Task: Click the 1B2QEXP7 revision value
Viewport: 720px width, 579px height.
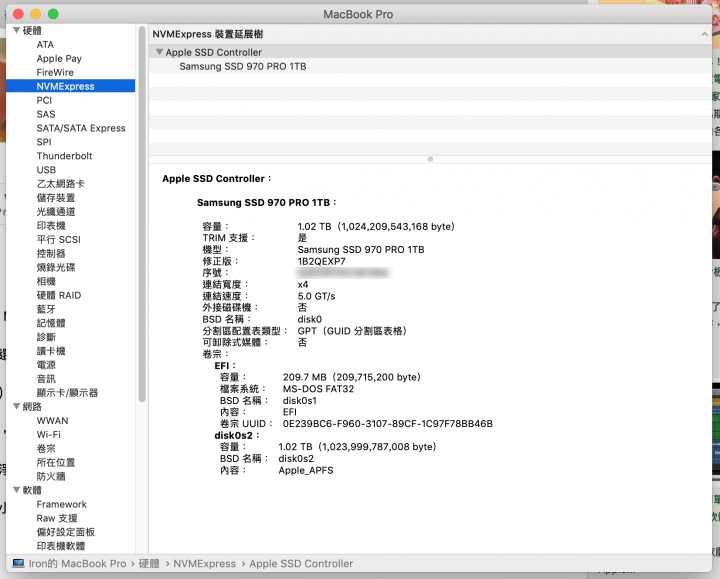Action: pyautogui.click(x=321, y=261)
